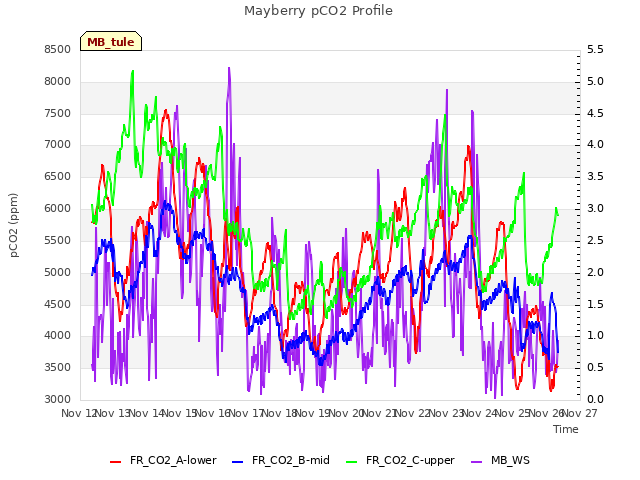Click the Time axis label

coord(566,429)
